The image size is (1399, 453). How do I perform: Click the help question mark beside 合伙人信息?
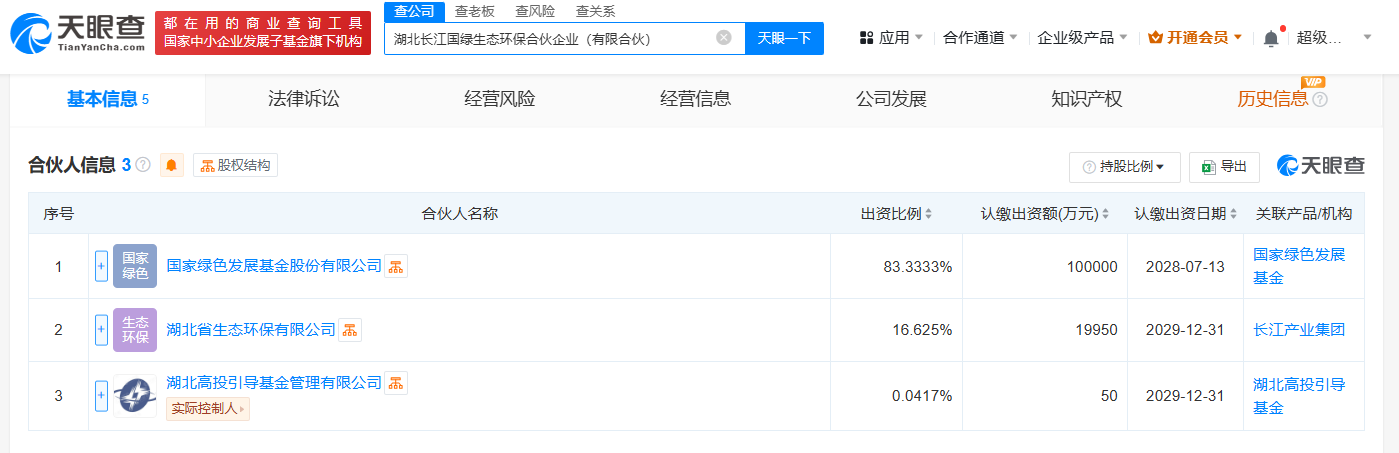coord(143,165)
